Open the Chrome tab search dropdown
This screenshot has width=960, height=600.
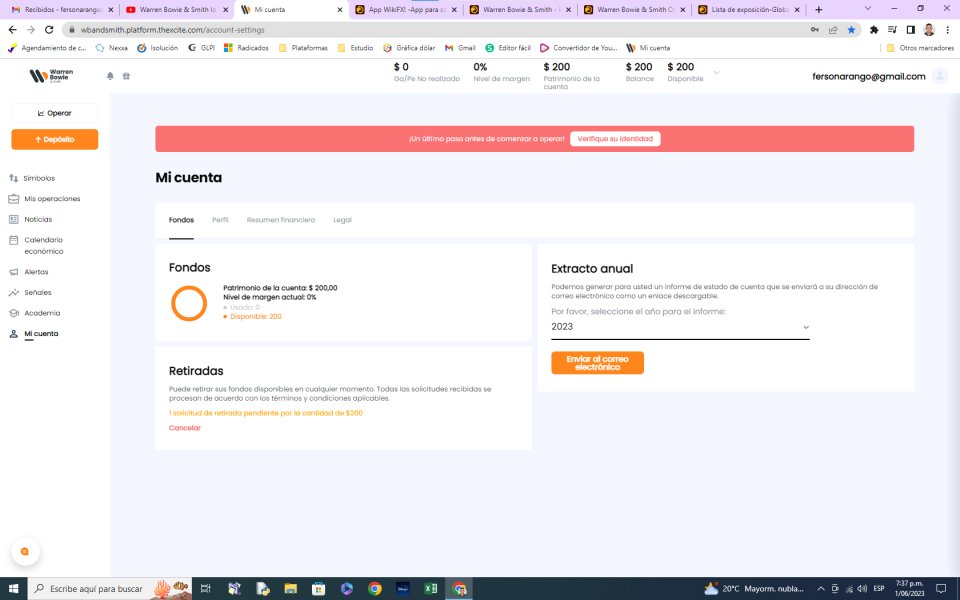868,9
